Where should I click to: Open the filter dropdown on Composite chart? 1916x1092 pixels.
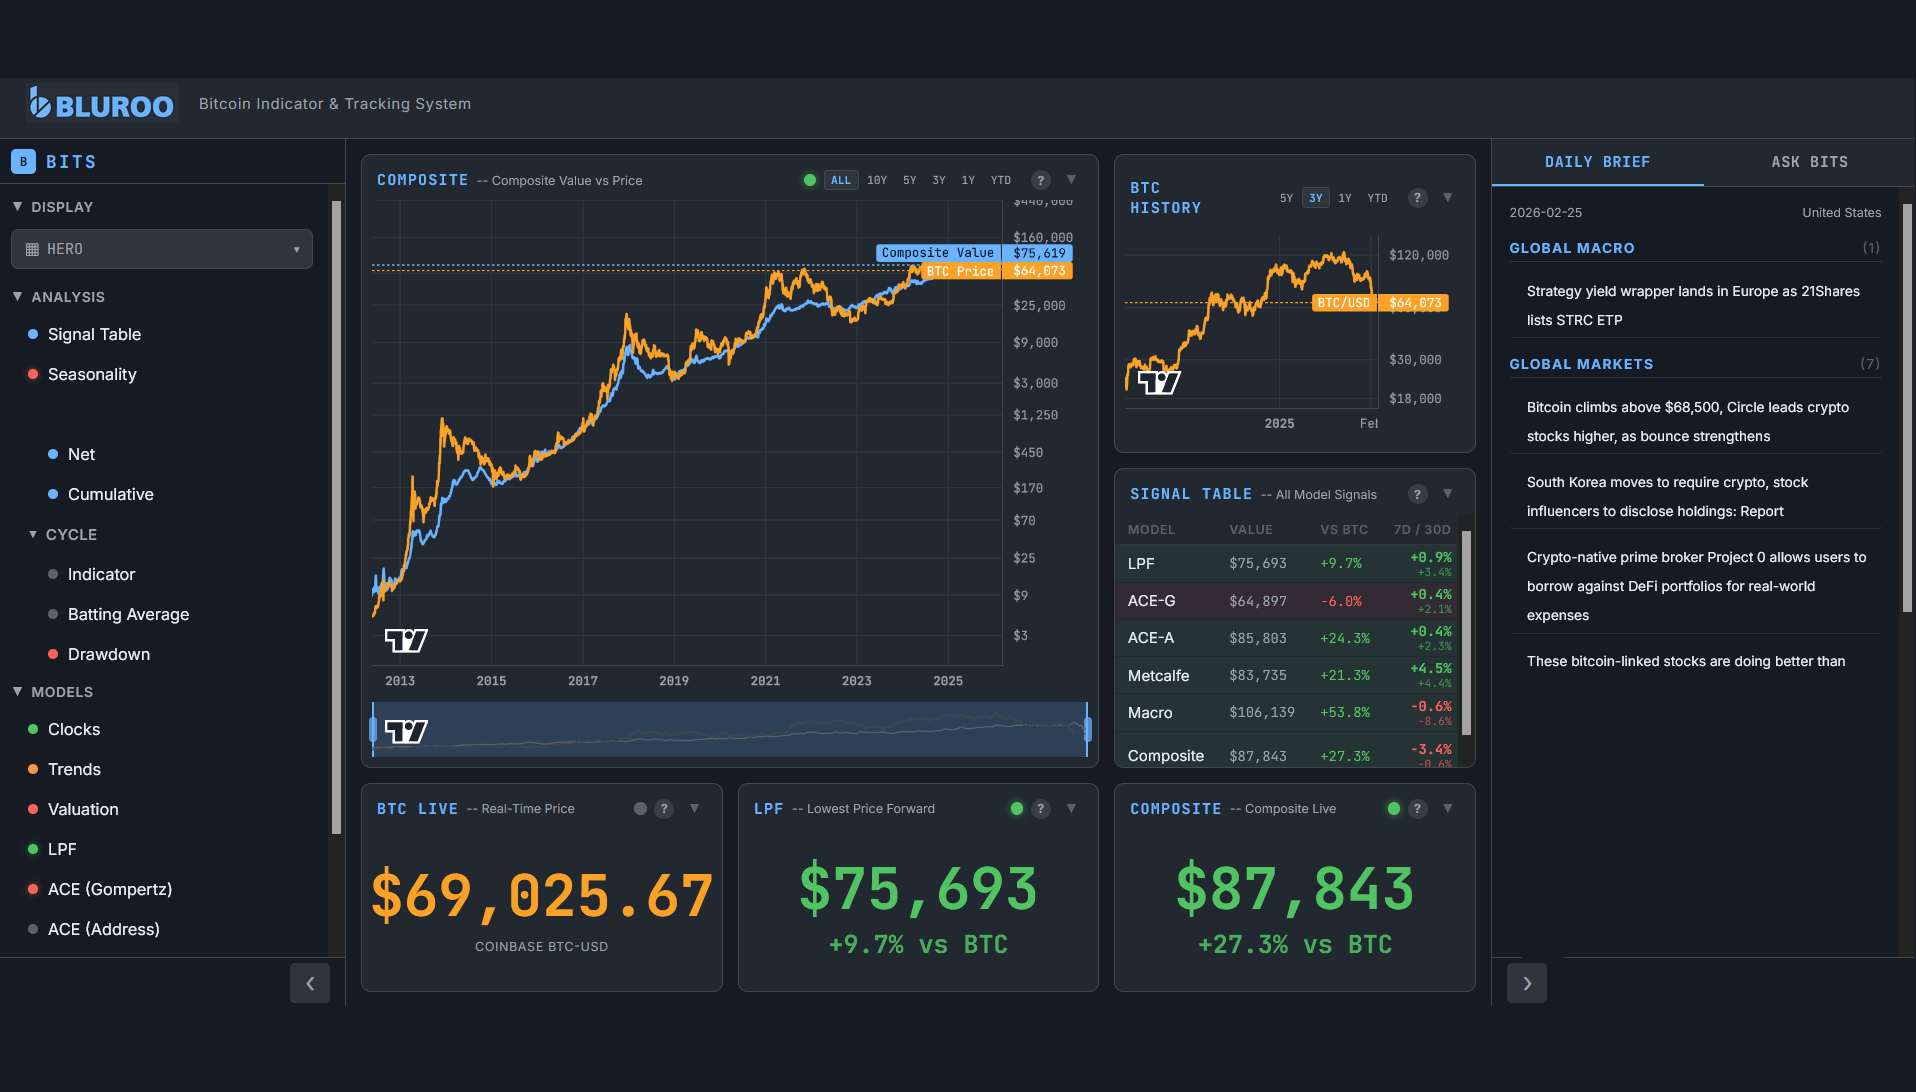pyautogui.click(x=1071, y=180)
